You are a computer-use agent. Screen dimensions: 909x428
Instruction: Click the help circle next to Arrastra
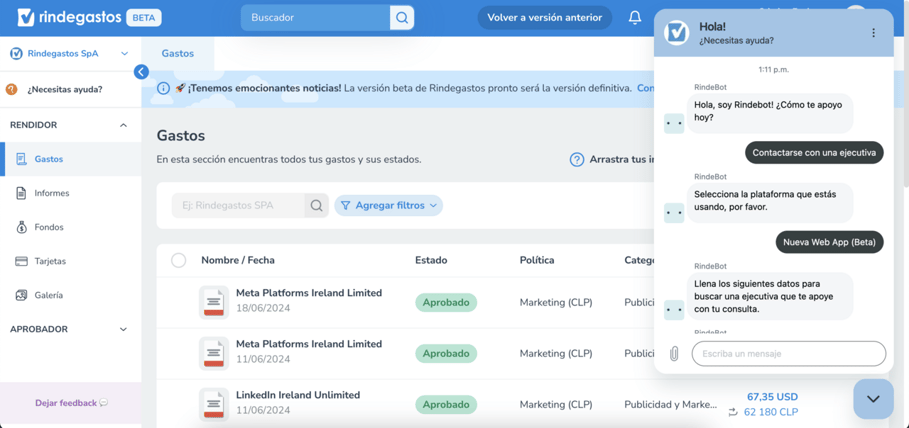pos(576,159)
